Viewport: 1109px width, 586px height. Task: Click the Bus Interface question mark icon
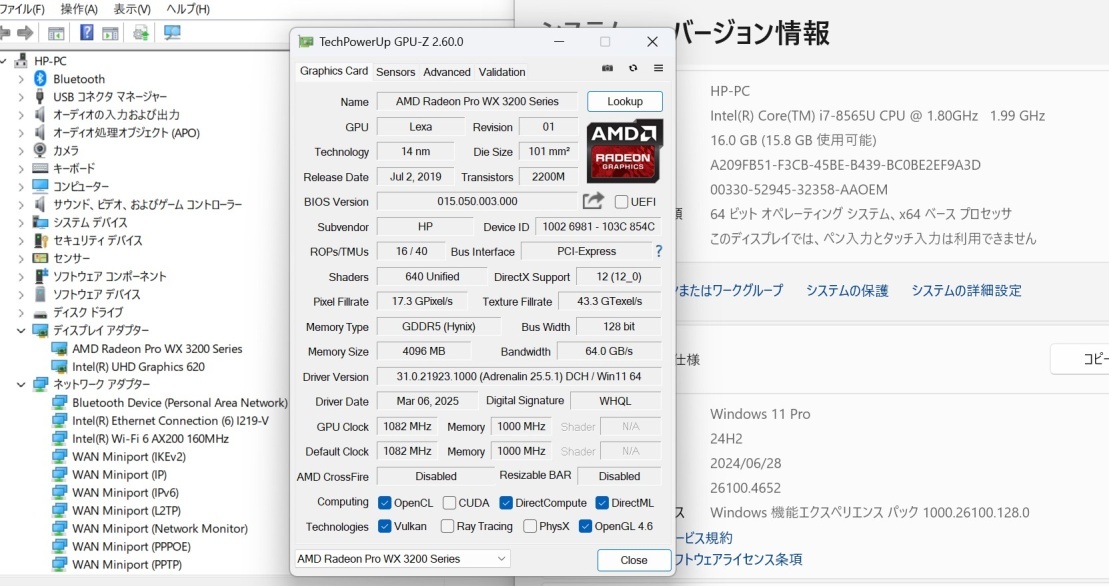click(x=658, y=251)
